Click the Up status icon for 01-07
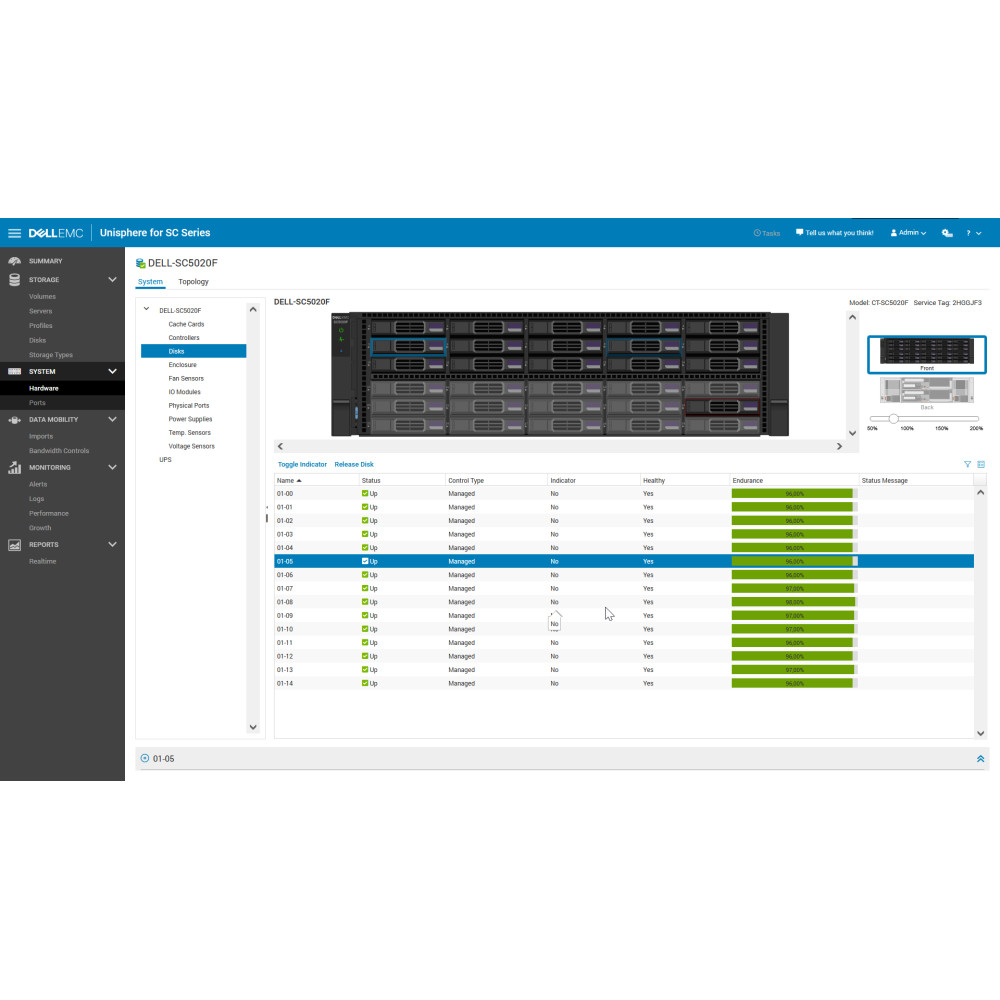Viewport: 1000px width, 1000px height. (365, 588)
